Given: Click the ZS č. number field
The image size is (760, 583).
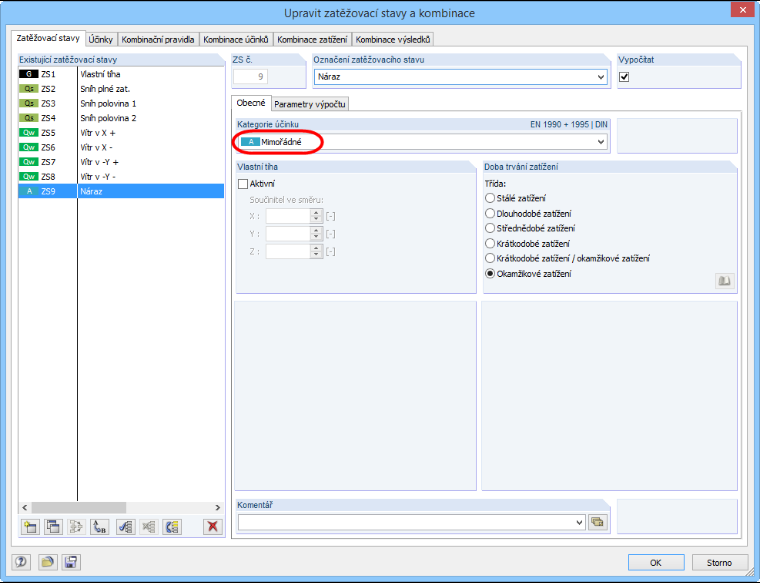Looking at the screenshot, I should (x=251, y=77).
